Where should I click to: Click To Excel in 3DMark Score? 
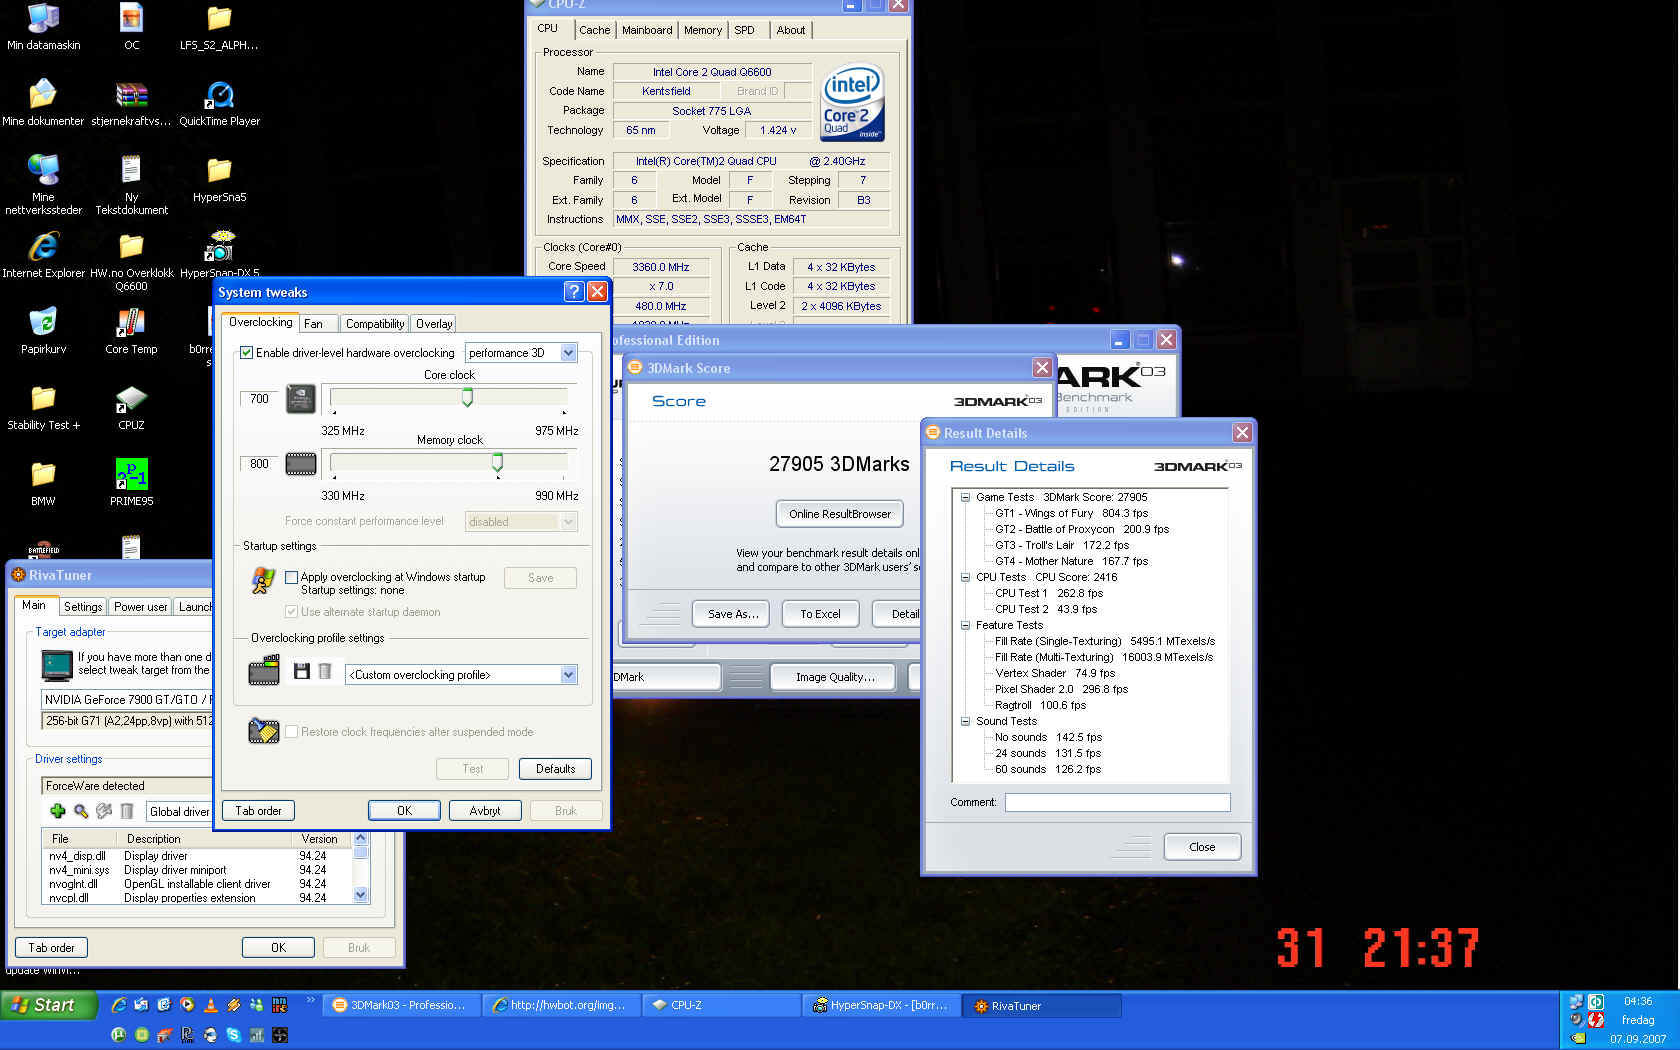coord(820,614)
